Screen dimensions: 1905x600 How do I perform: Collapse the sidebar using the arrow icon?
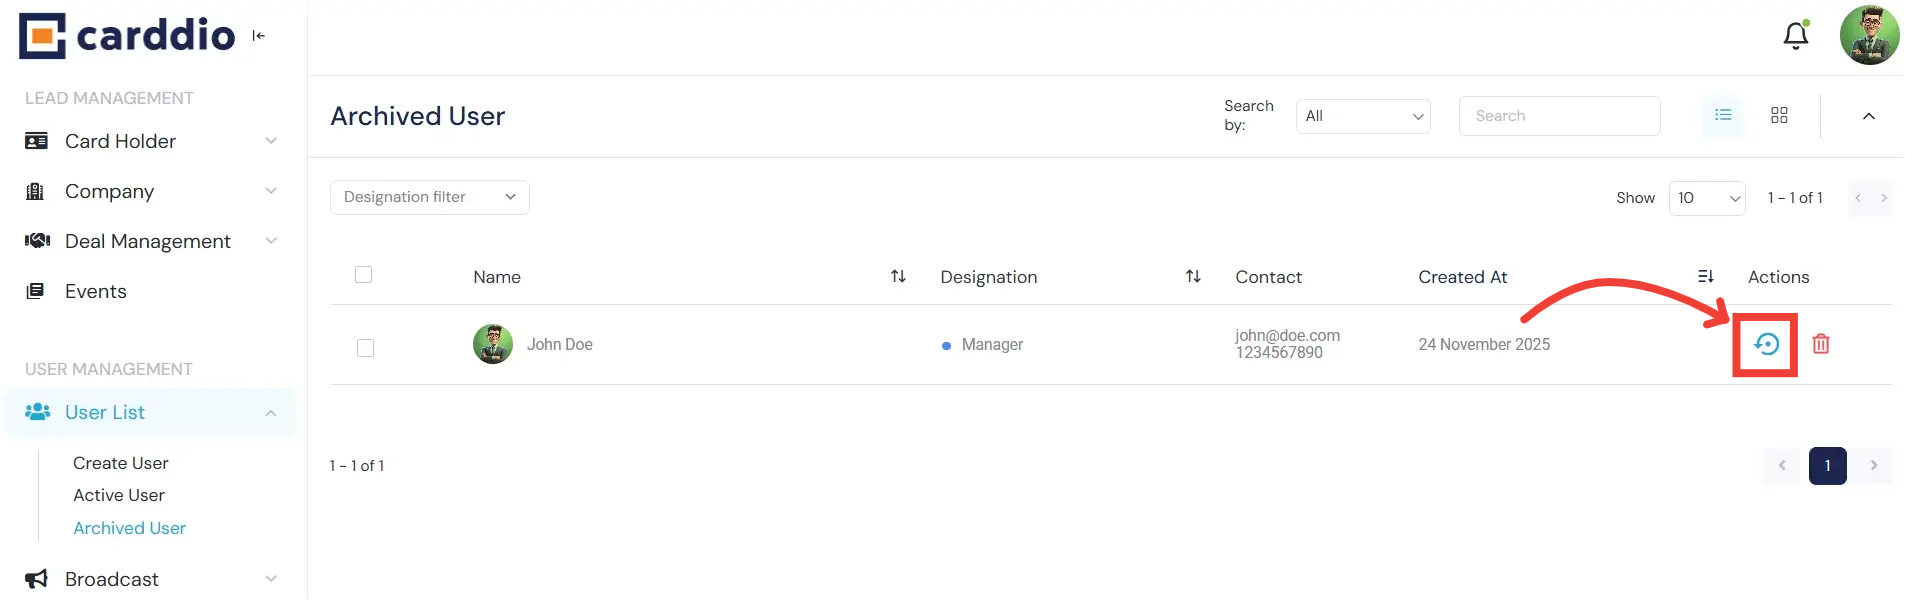pos(259,36)
